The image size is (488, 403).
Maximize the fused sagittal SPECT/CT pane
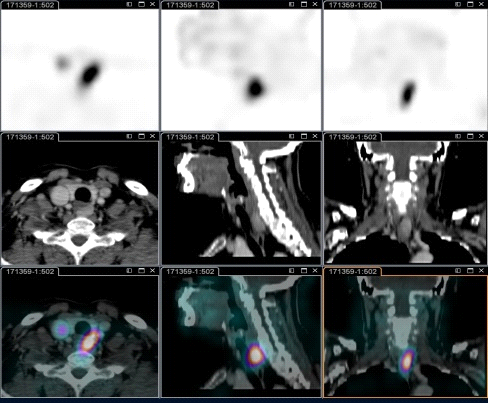pos(304,271)
